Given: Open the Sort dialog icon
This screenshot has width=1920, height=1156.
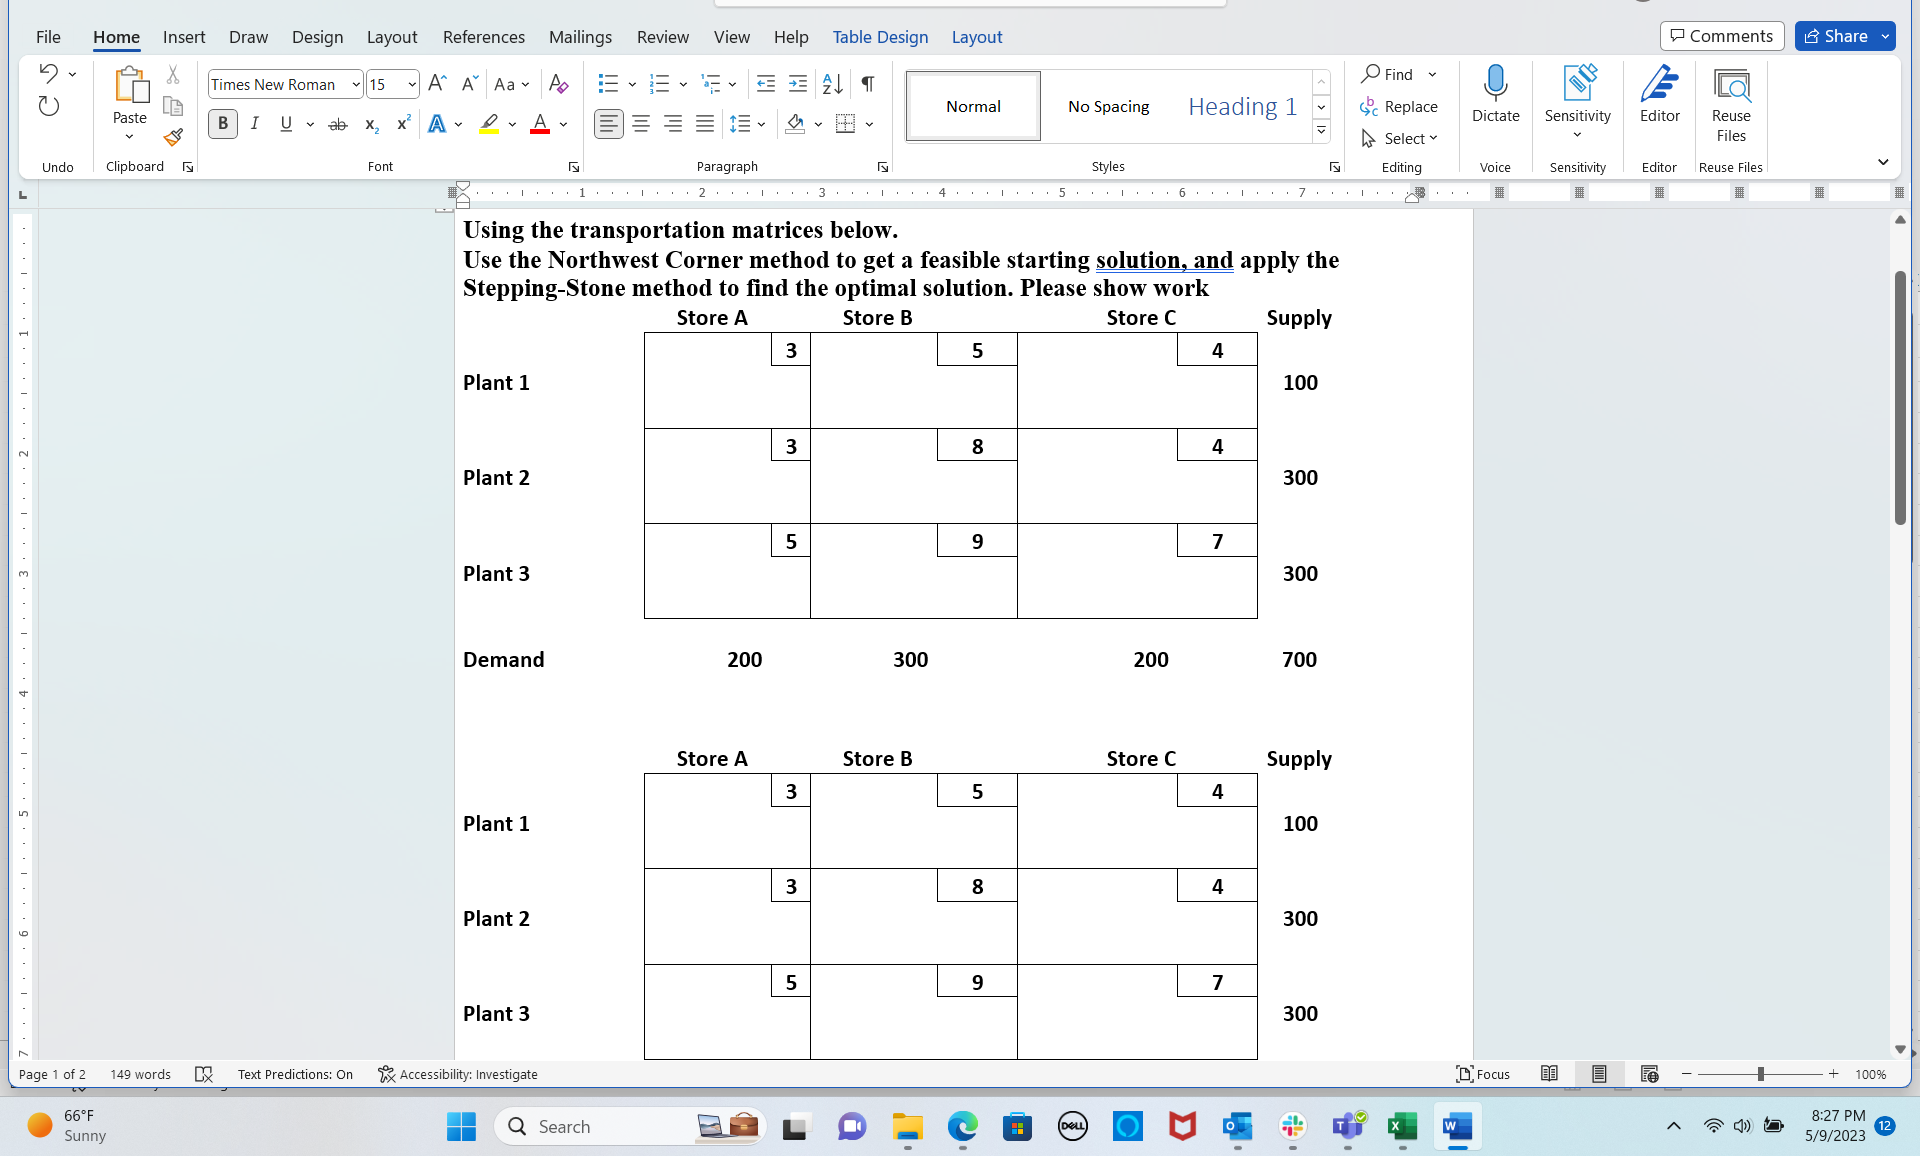Looking at the screenshot, I should tap(832, 84).
